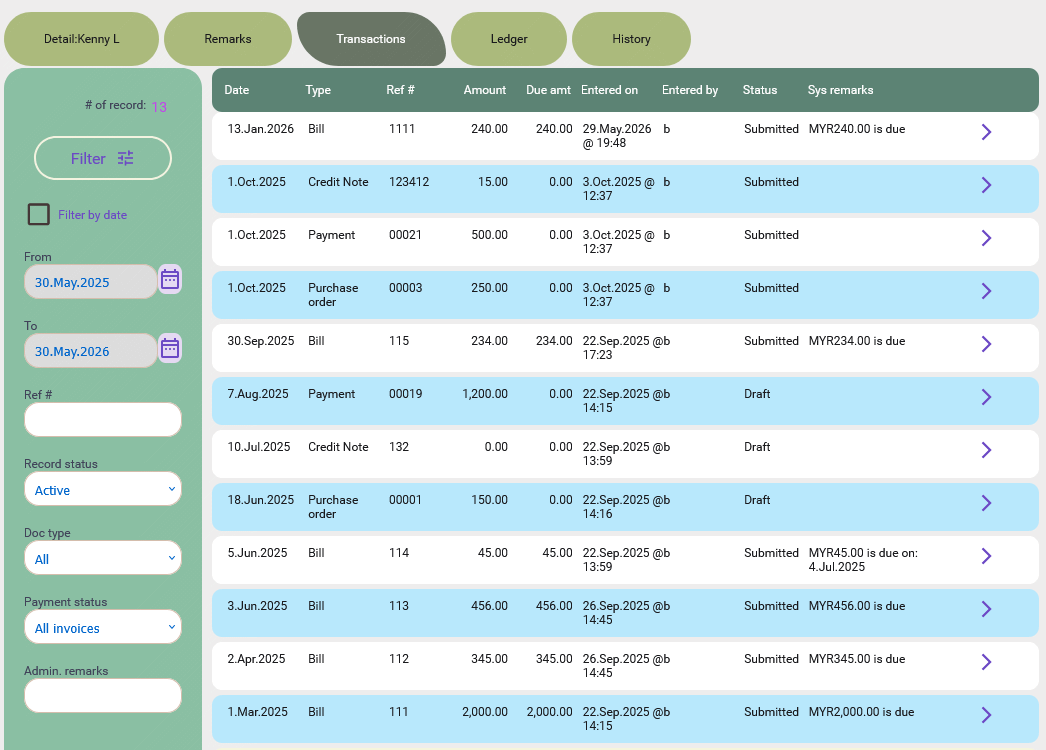Open details arrow for Bill 112
The image size is (1046, 750).
pos(986,662)
